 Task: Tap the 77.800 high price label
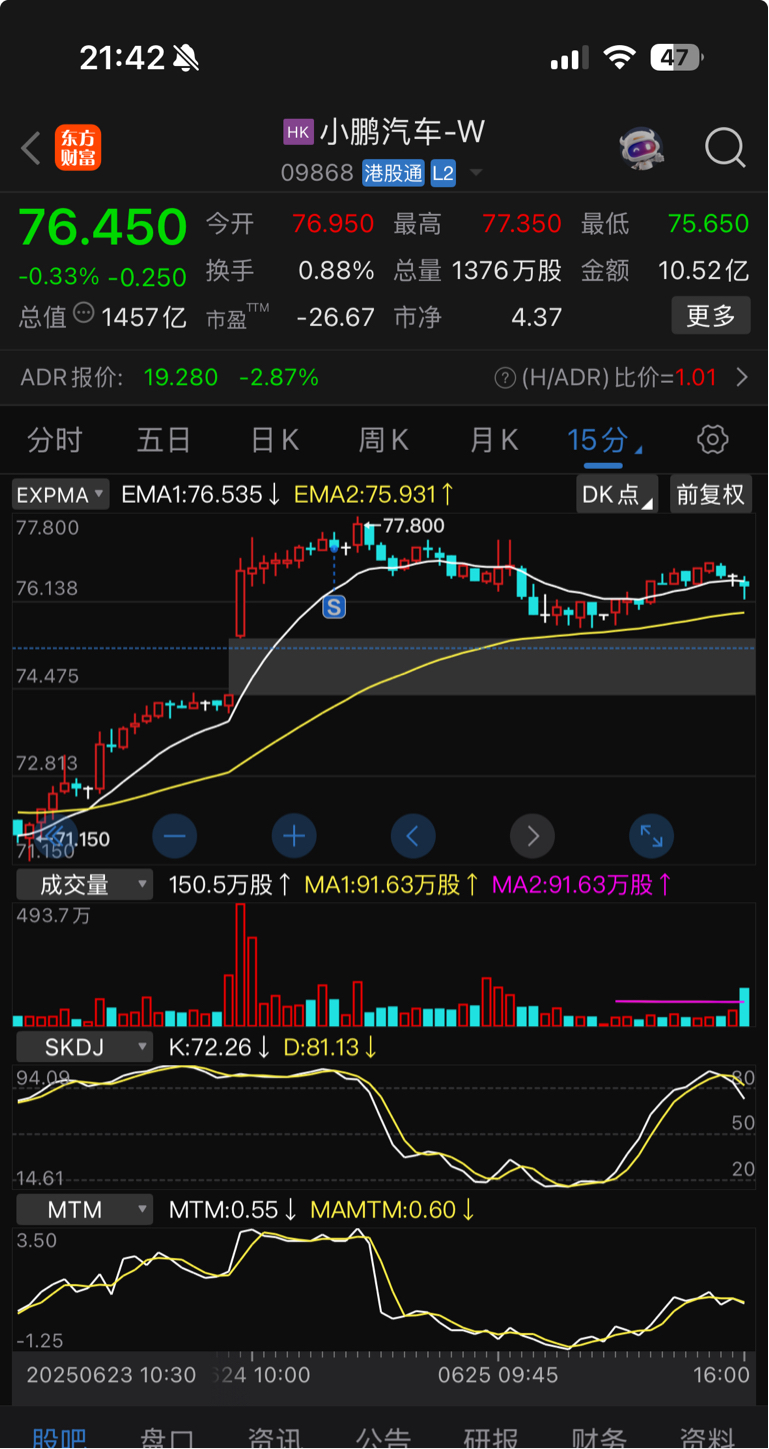pyautogui.click(x=413, y=526)
